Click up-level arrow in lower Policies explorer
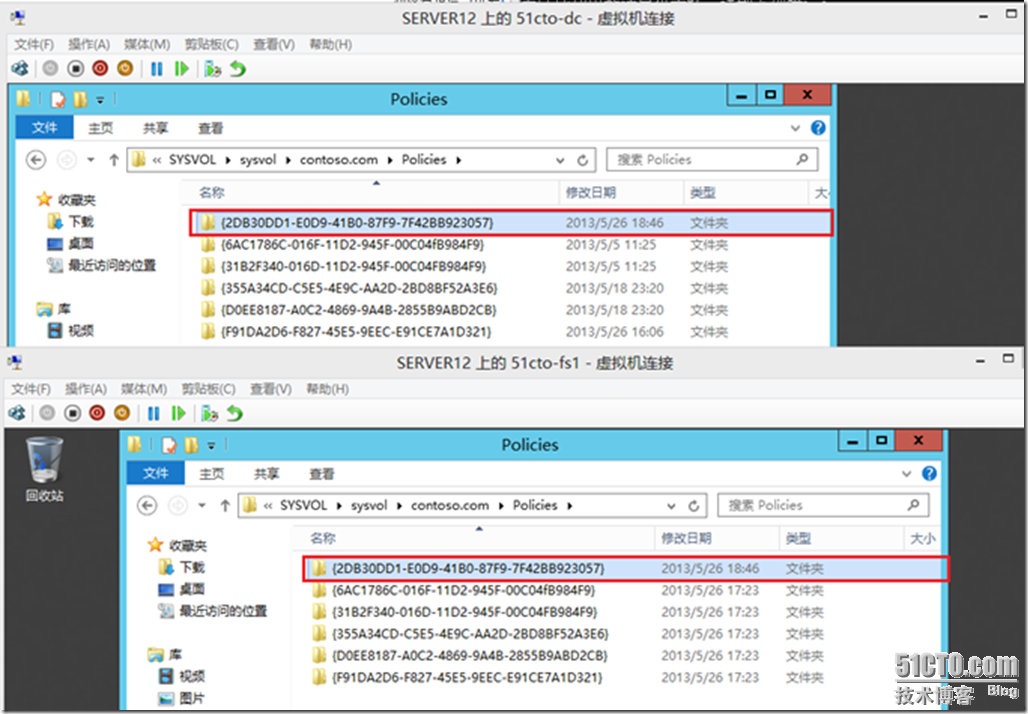 click(x=225, y=505)
